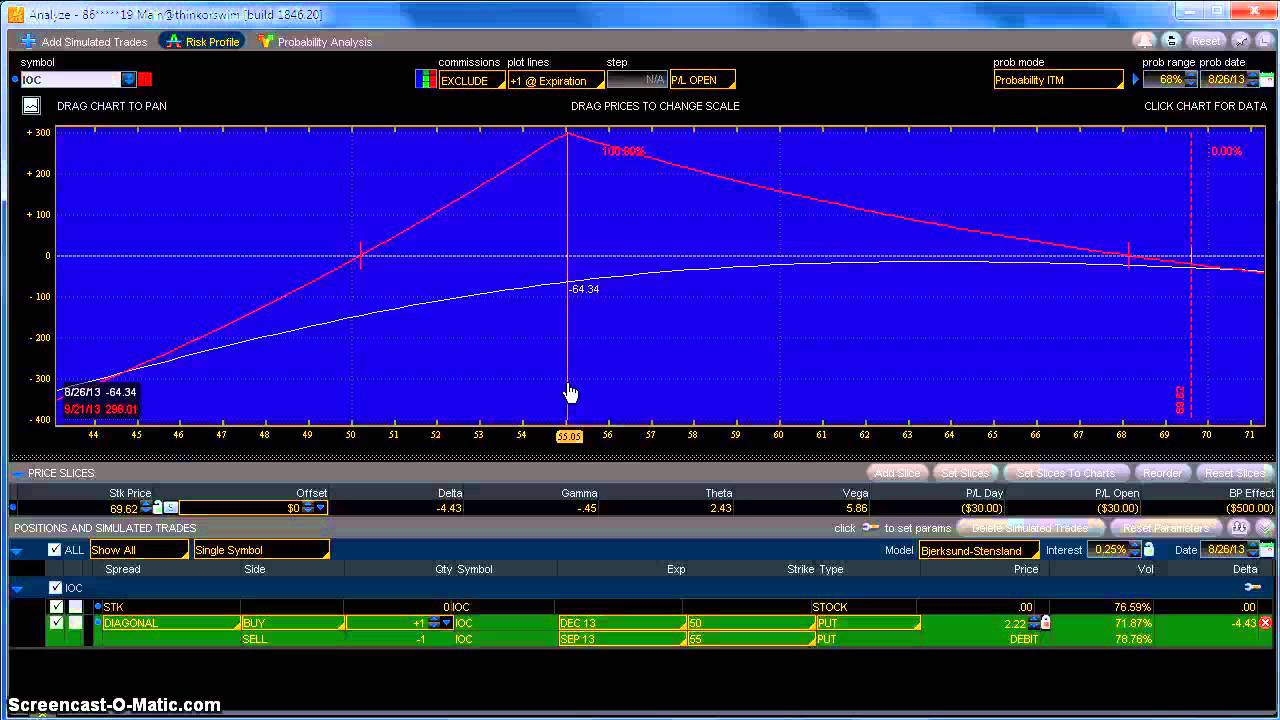Toggle the second checkbox on DIAGONAL row
This screenshot has height=720, width=1280.
pos(75,623)
